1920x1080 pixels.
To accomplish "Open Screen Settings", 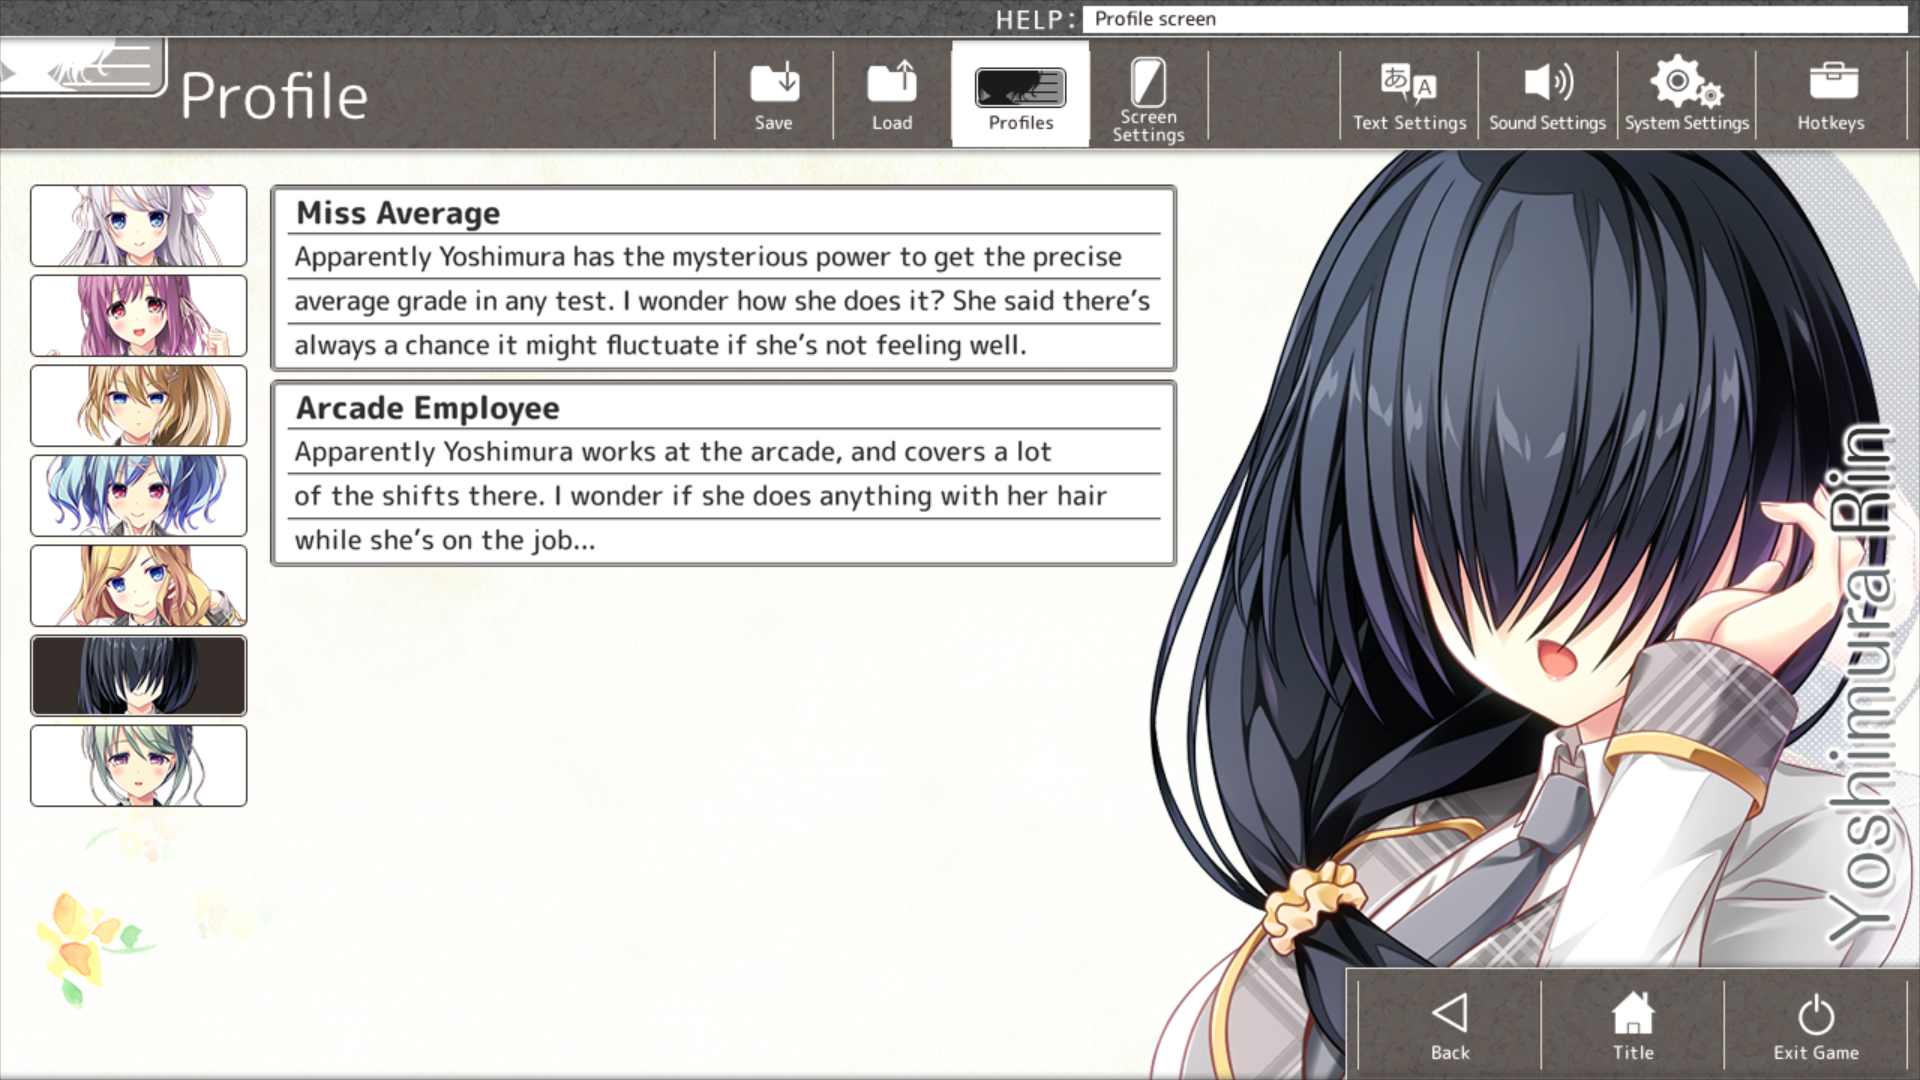I will (x=1148, y=95).
